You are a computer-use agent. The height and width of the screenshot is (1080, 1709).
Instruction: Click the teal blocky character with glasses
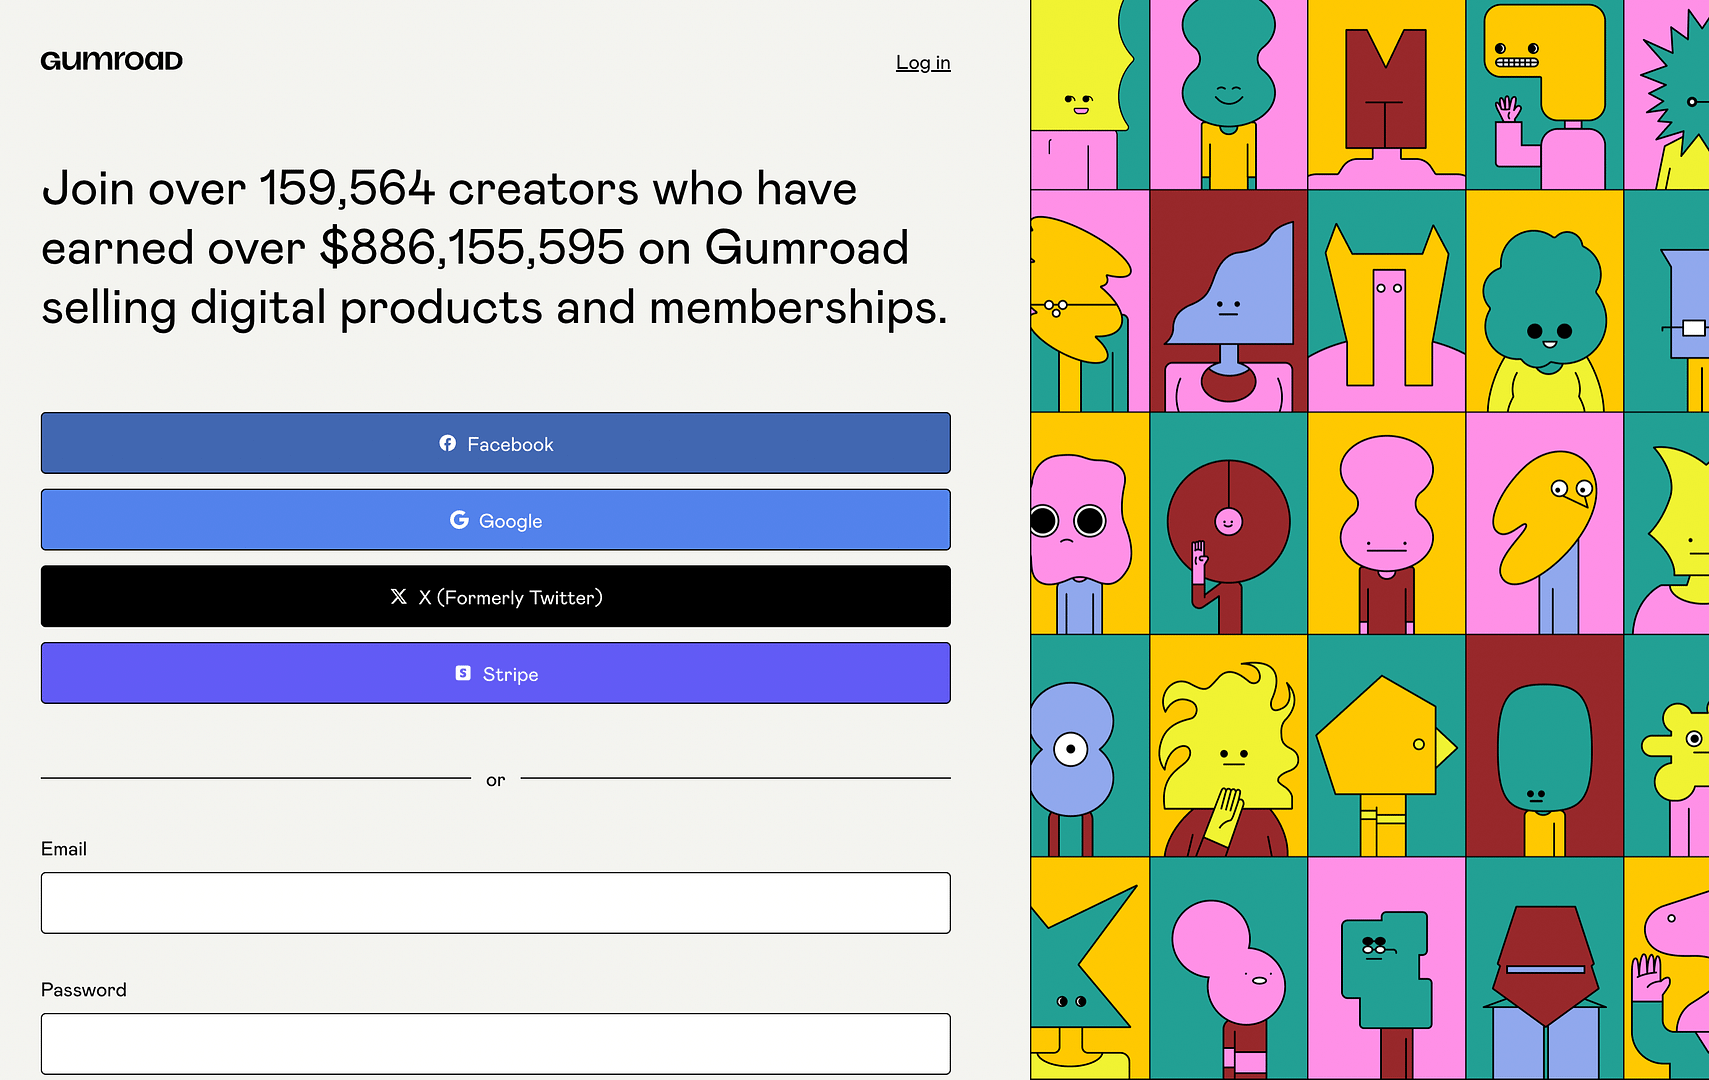[x=1387, y=967]
